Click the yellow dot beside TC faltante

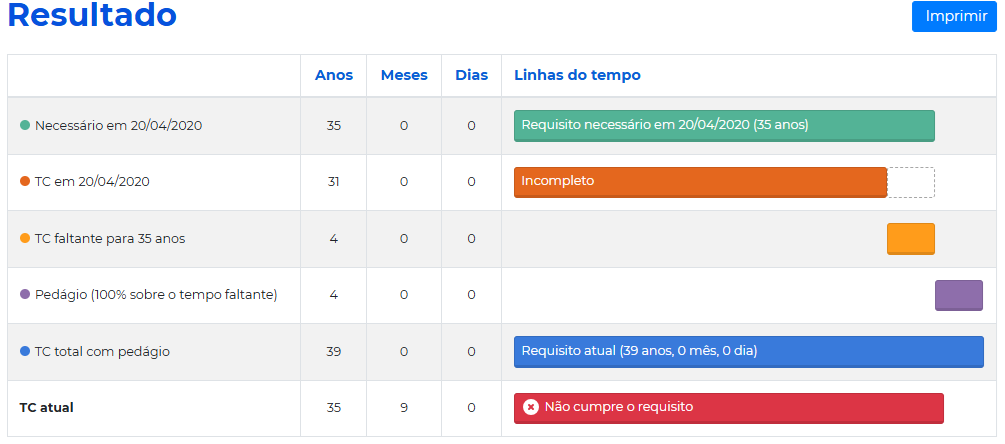click(25, 239)
